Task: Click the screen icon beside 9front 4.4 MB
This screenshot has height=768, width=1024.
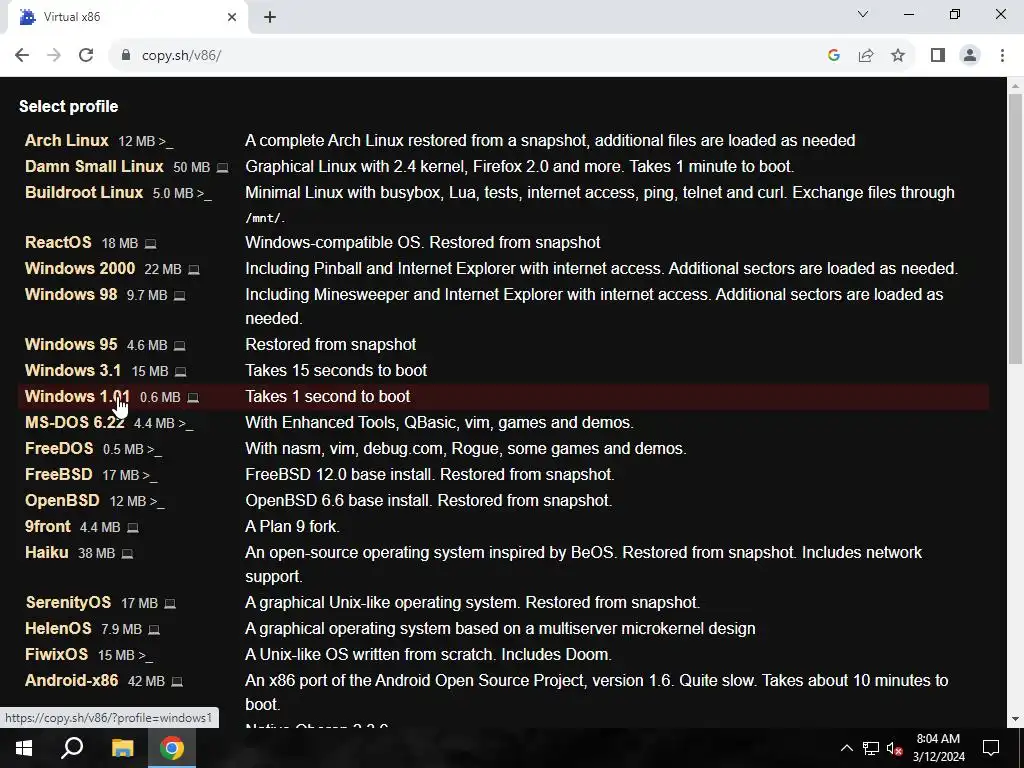Action: tap(133, 528)
